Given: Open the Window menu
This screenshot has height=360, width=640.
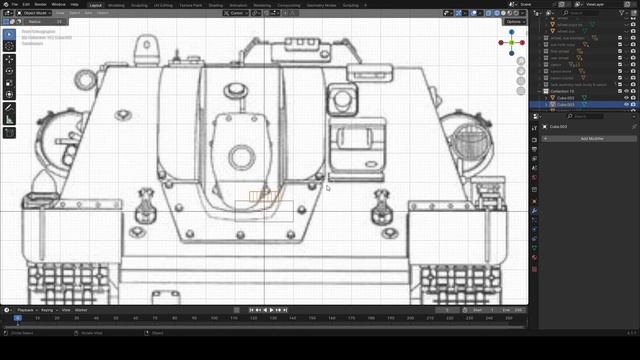Looking at the screenshot, I should [x=58, y=4].
